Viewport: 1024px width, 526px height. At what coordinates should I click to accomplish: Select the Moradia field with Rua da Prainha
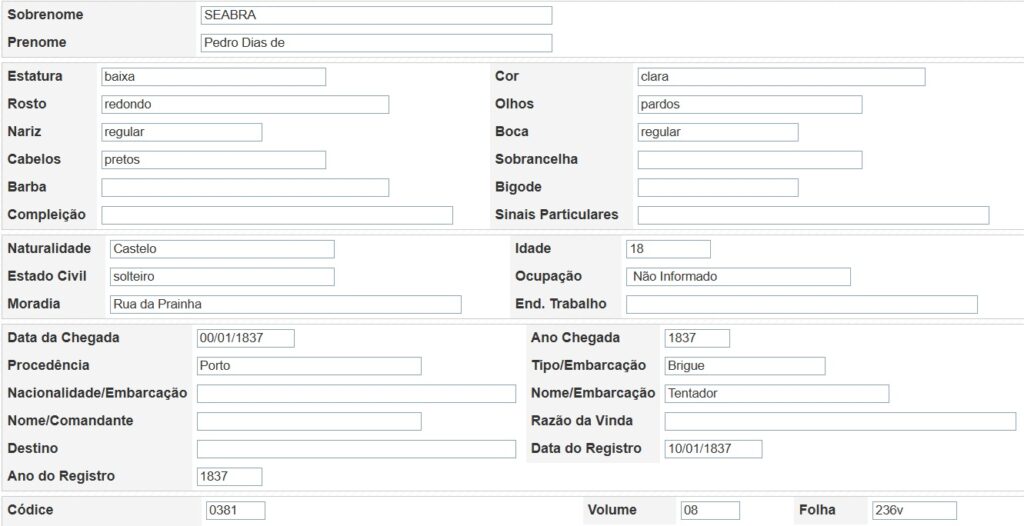285,305
